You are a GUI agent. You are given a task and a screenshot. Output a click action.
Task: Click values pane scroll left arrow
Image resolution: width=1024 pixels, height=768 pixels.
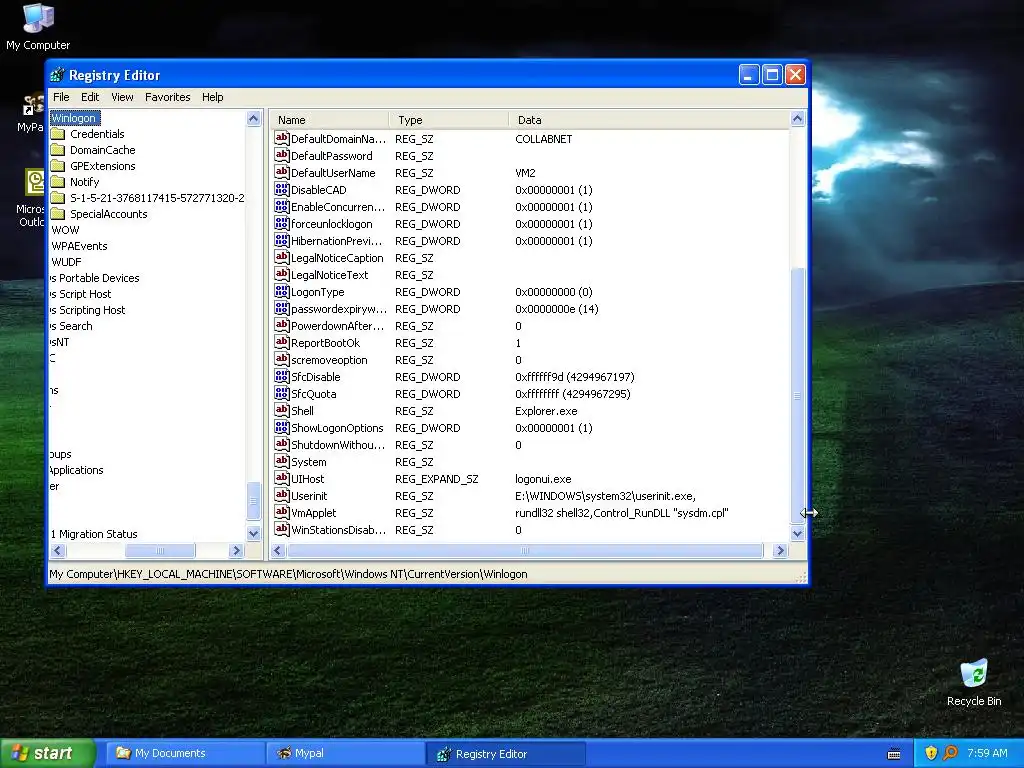(278, 551)
